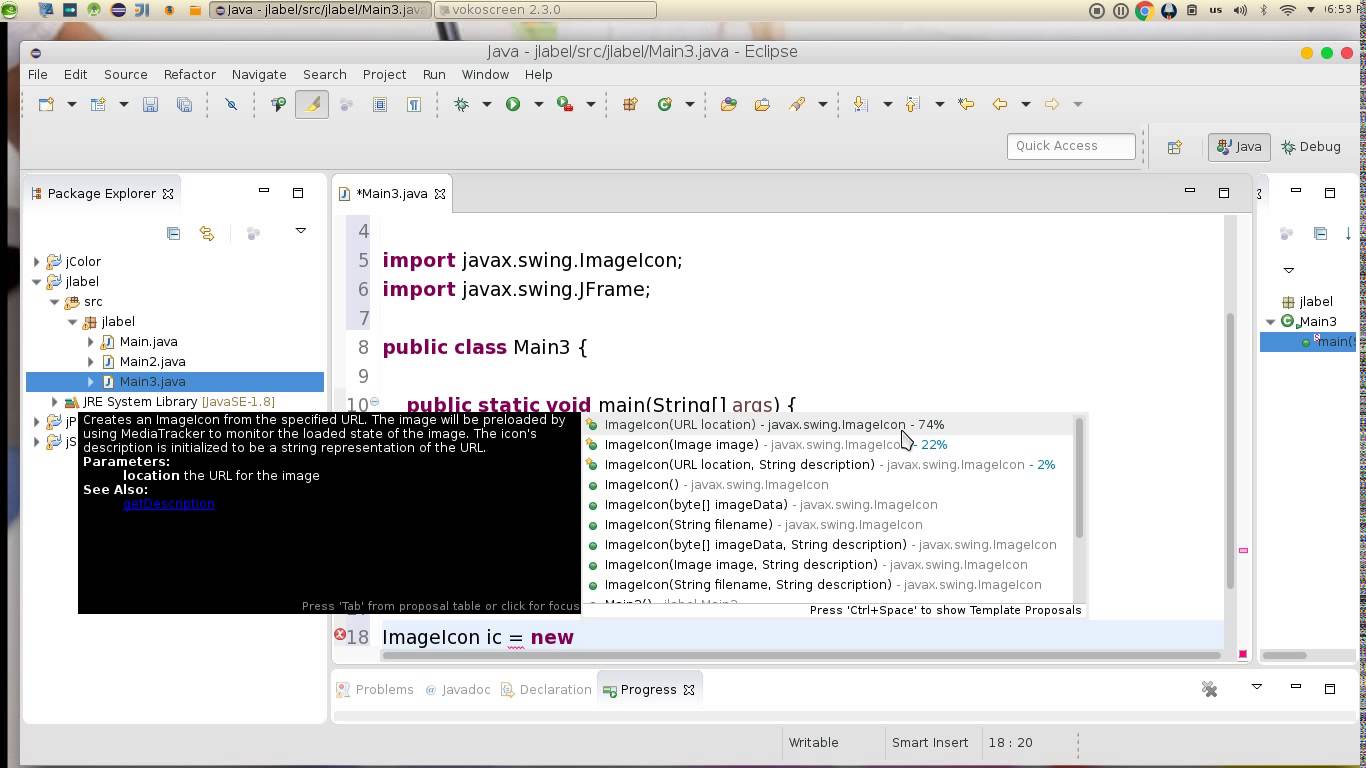The width and height of the screenshot is (1366, 768).
Task: Click the Chrome icon in system tray
Action: pos(1144,10)
